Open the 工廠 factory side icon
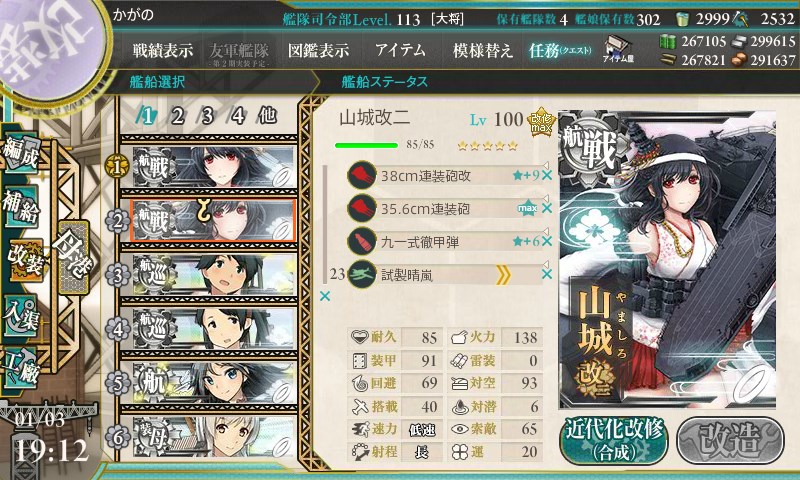The image size is (800, 480). click(21, 368)
